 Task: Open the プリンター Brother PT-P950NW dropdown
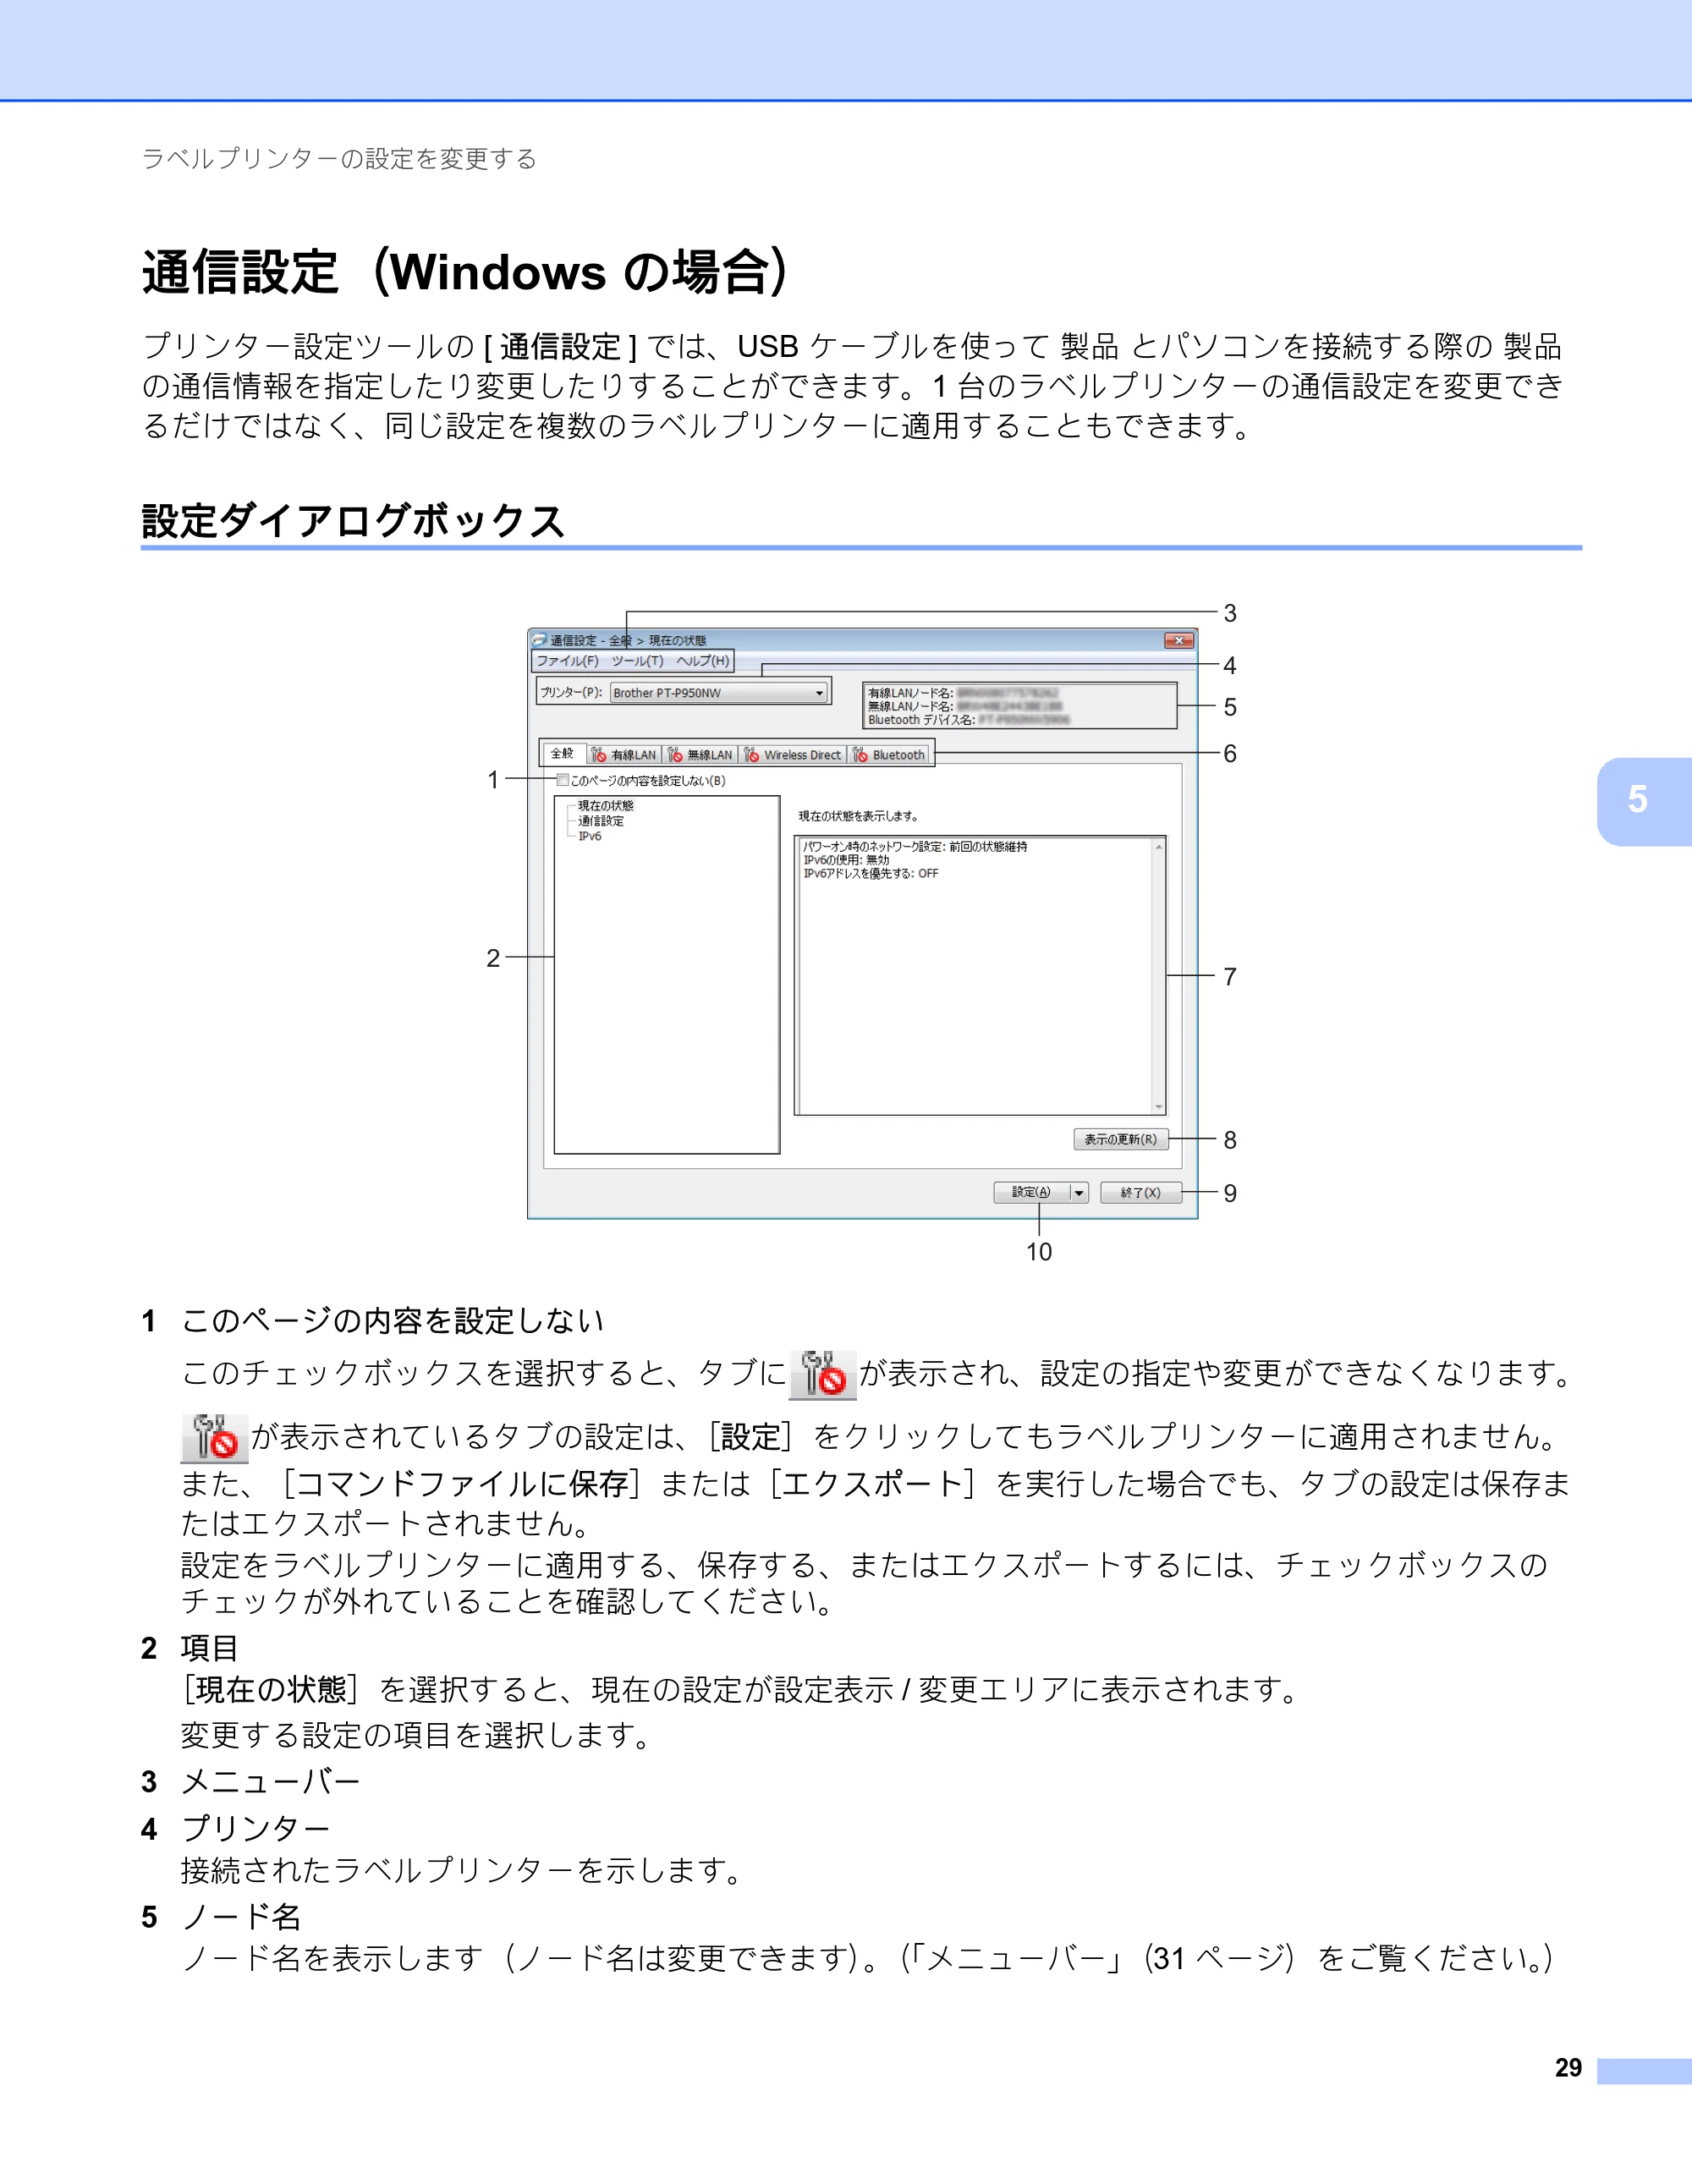[x=719, y=692]
